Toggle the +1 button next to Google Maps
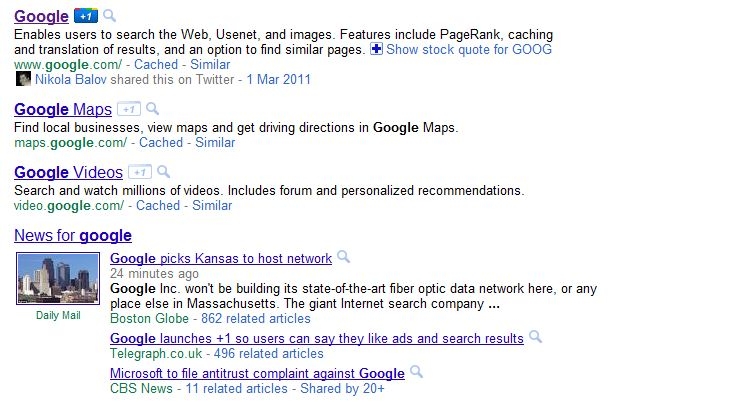 point(128,109)
